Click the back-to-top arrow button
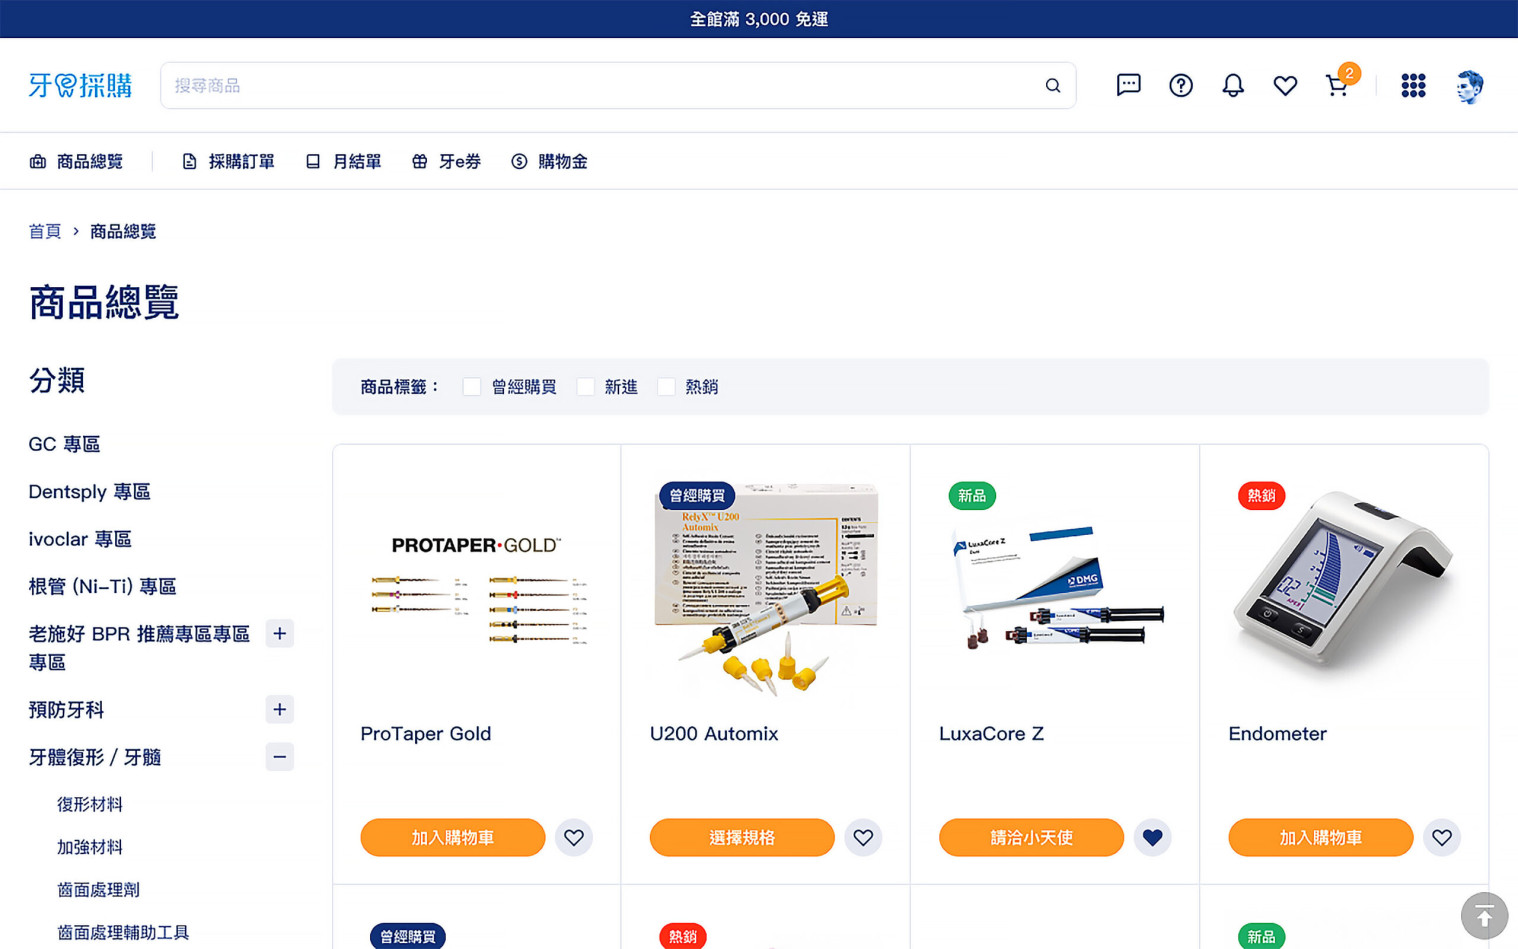Screen dimensions: 1518x949 pos(1484,915)
